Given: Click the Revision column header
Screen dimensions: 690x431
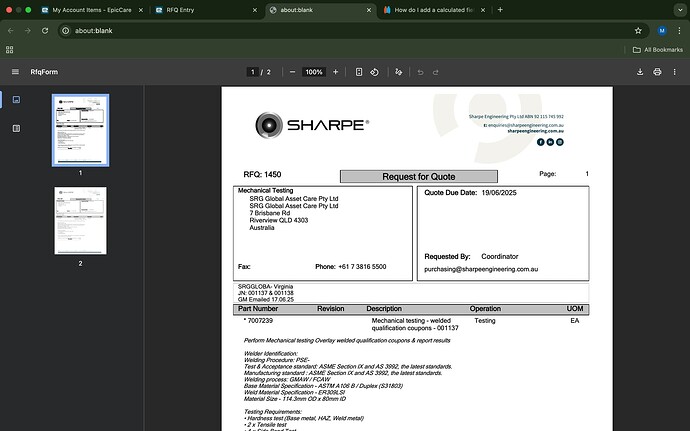Looking at the screenshot, I should (x=330, y=309).
